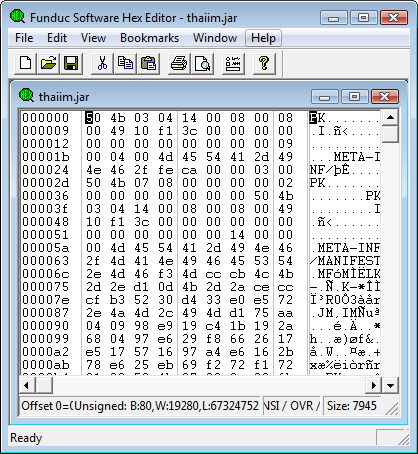Image resolution: width=418 pixels, height=454 pixels.
Task: Click byte f3 in row 00006c
Action: (166, 274)
